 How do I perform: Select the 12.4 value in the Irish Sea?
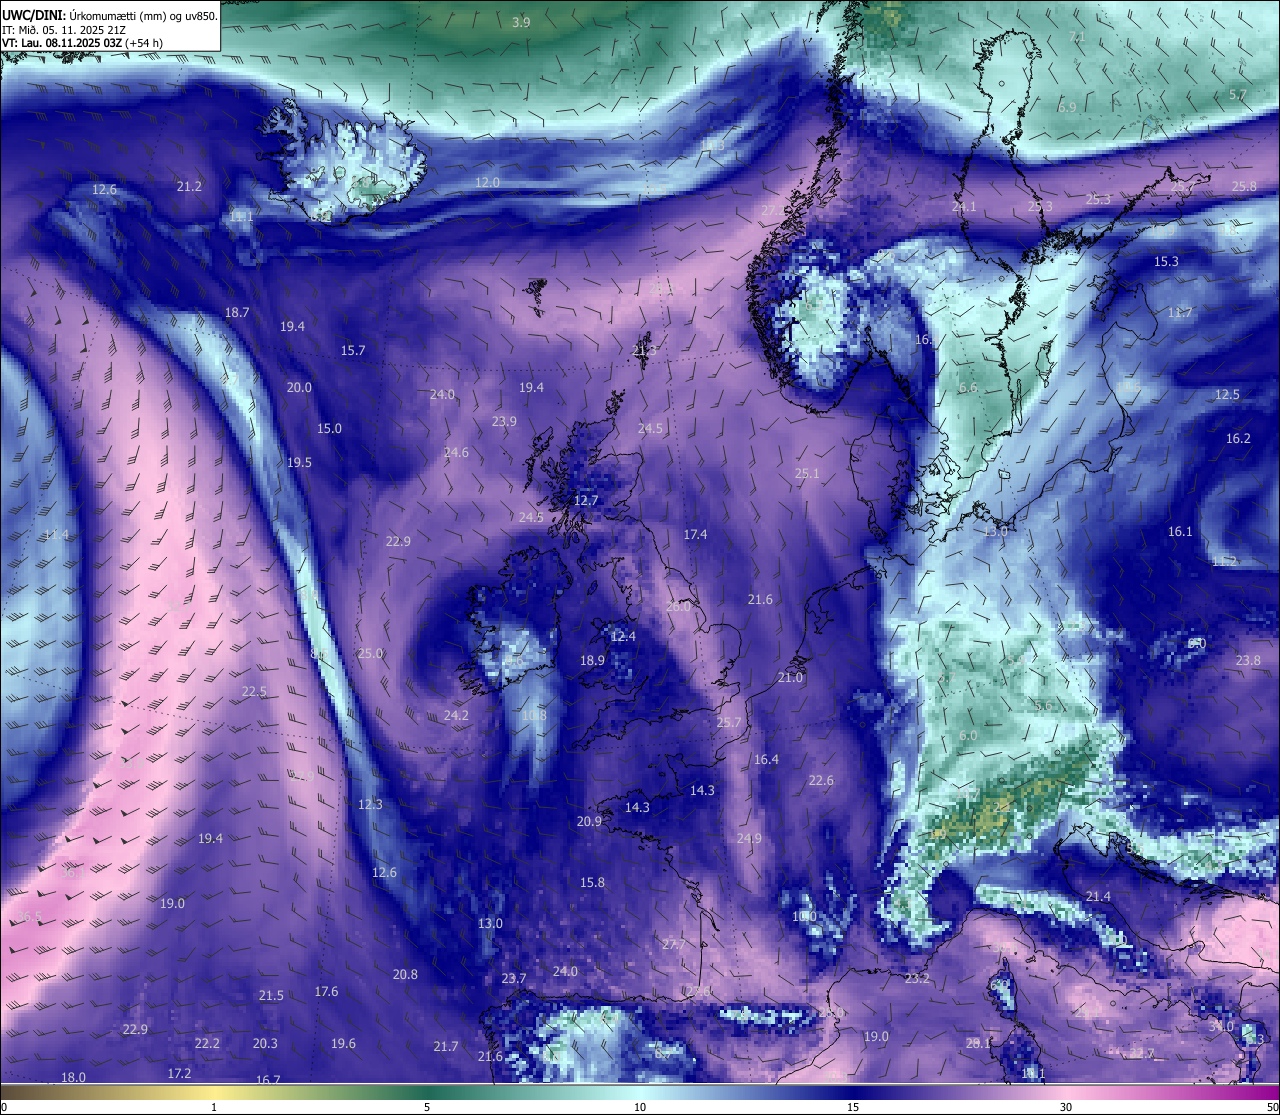pyautogui.click(x=623, y=636)
